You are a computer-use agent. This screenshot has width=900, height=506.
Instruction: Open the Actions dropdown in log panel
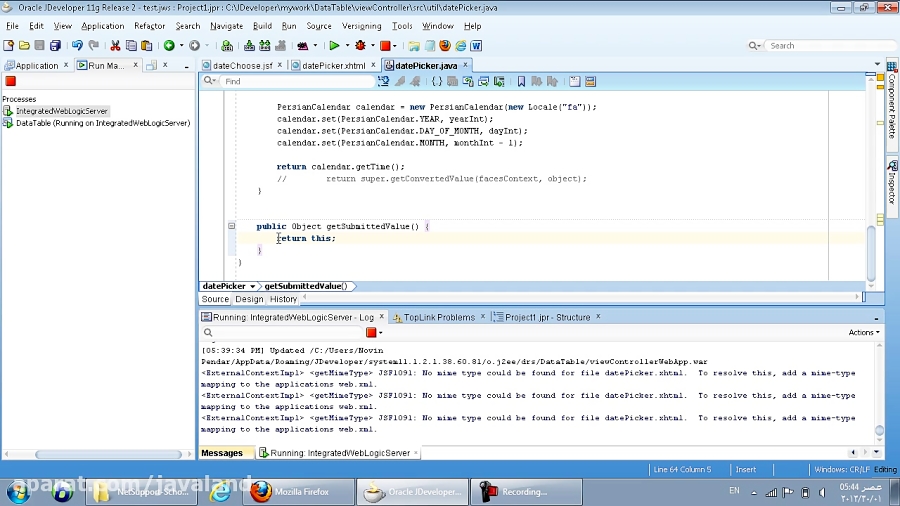click(864, 332)
